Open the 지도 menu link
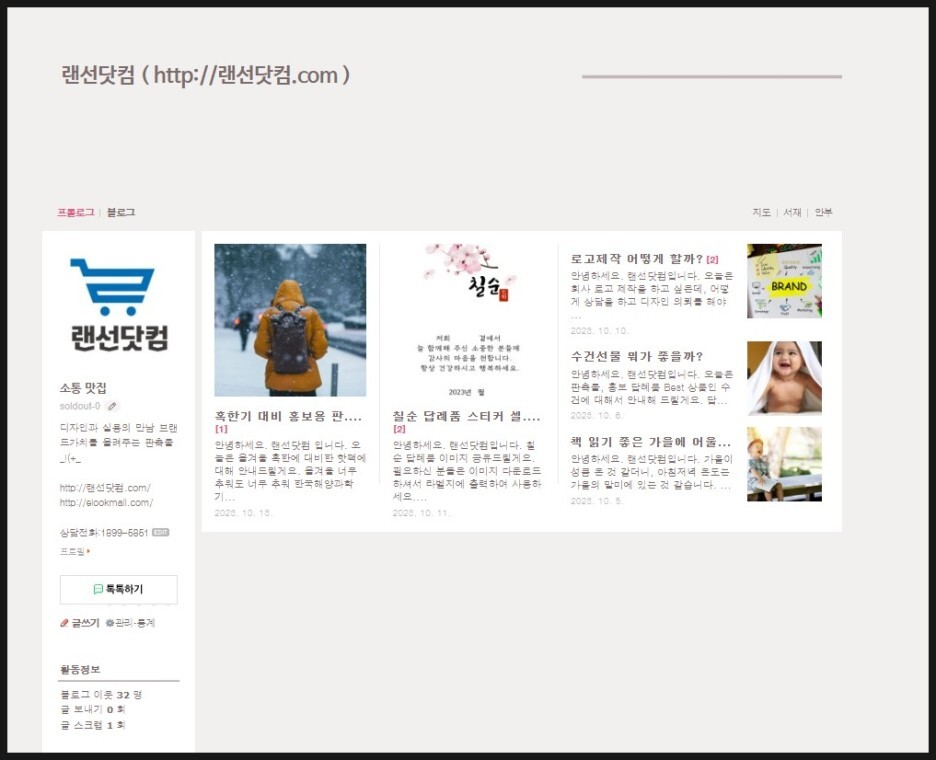 (x=761, y=213)
